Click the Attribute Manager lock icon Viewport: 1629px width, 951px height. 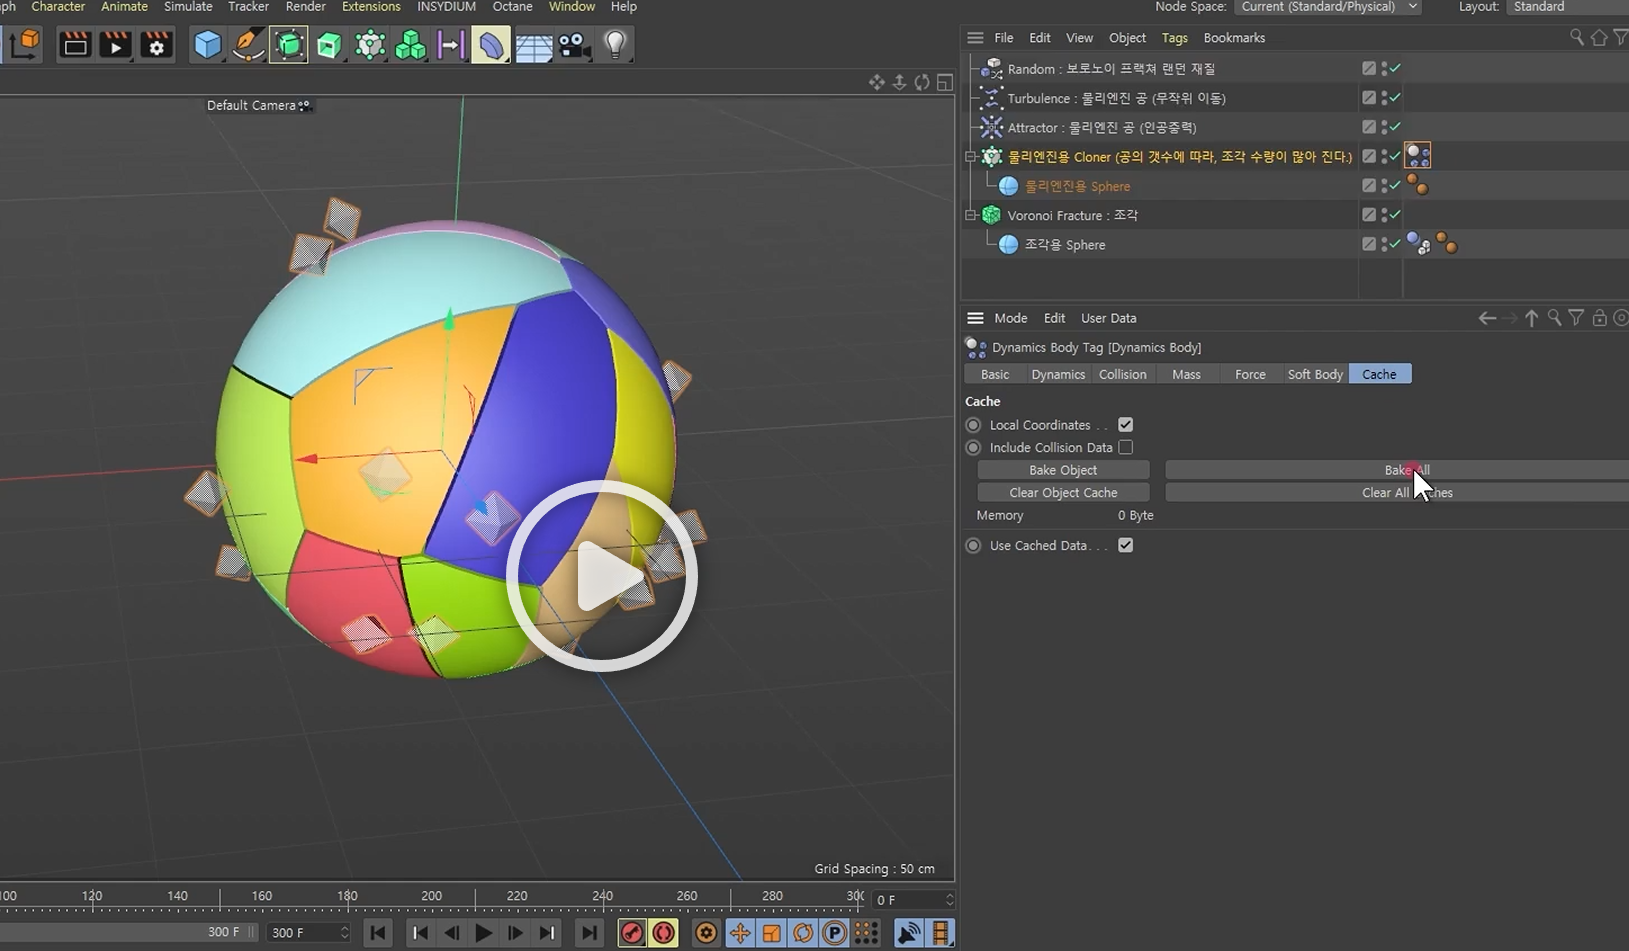(x=1599, y=318)
